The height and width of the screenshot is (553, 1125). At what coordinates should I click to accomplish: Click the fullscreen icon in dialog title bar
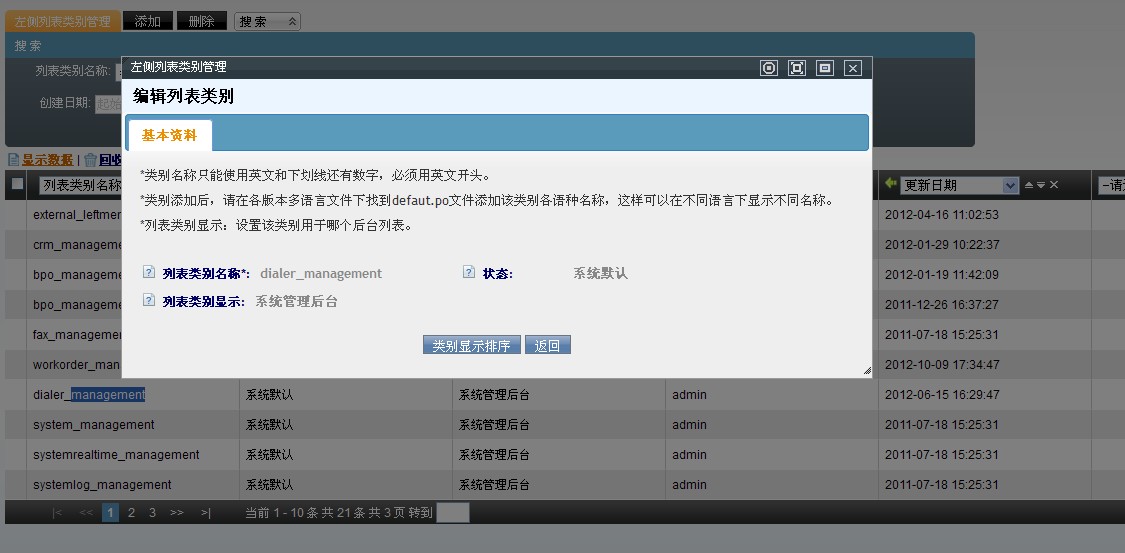[x=797, y=68]
